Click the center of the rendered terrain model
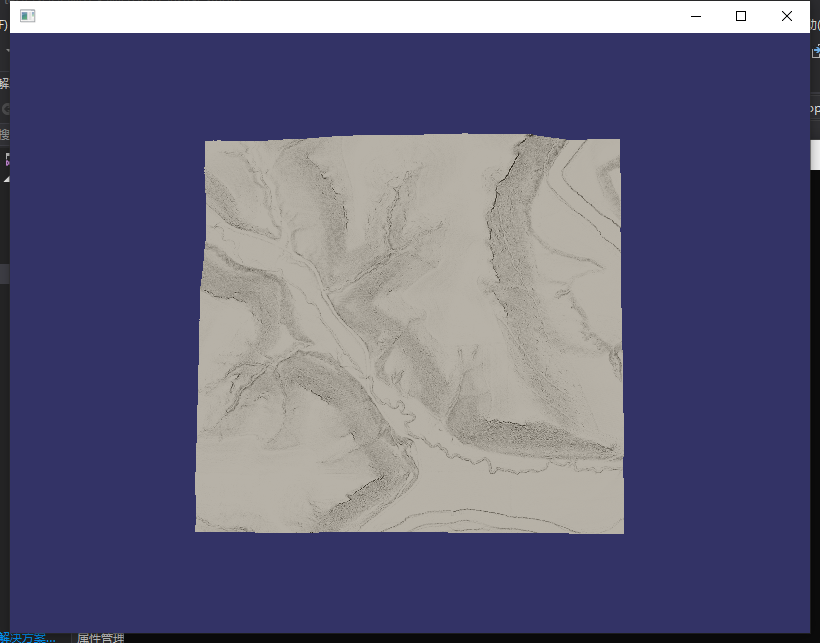 (410, 335)
